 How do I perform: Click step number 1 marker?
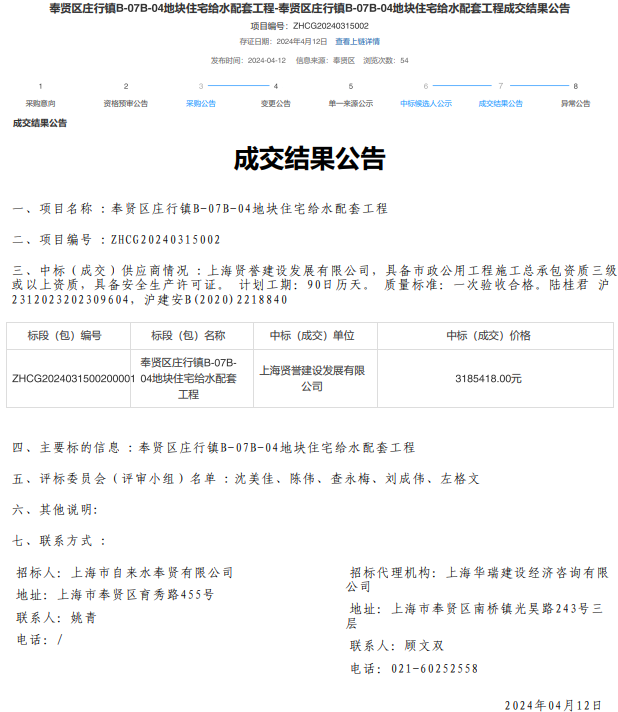coord(40,87)
